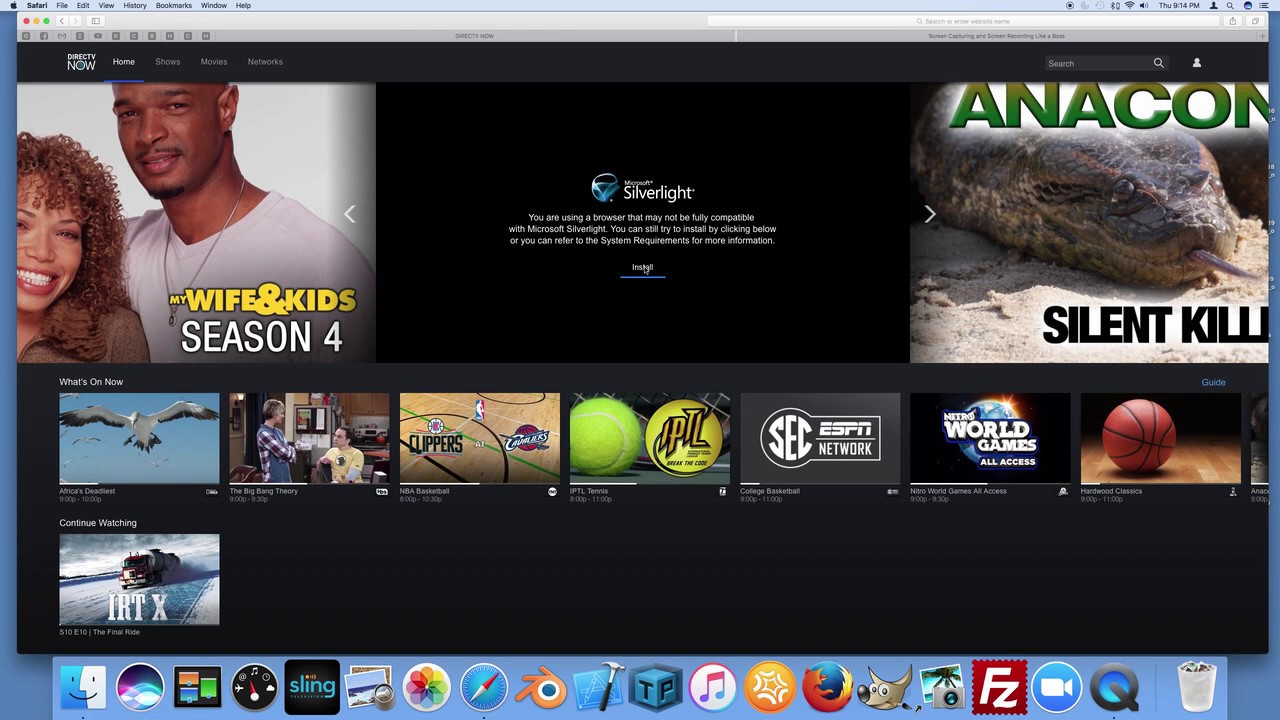Play IPTL Tennis thumbnail
The height and width of the screenshot is (720, 1280).
[650, 438]
